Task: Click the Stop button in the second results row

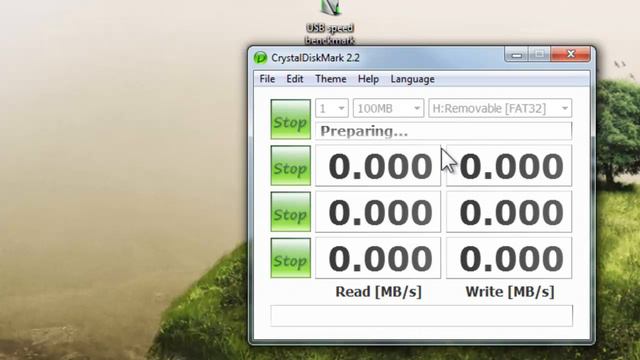Action: tap(291, 212)
